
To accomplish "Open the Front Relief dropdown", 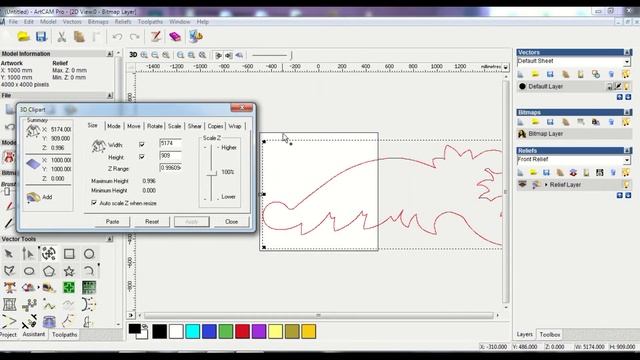I will pos(627,160).
